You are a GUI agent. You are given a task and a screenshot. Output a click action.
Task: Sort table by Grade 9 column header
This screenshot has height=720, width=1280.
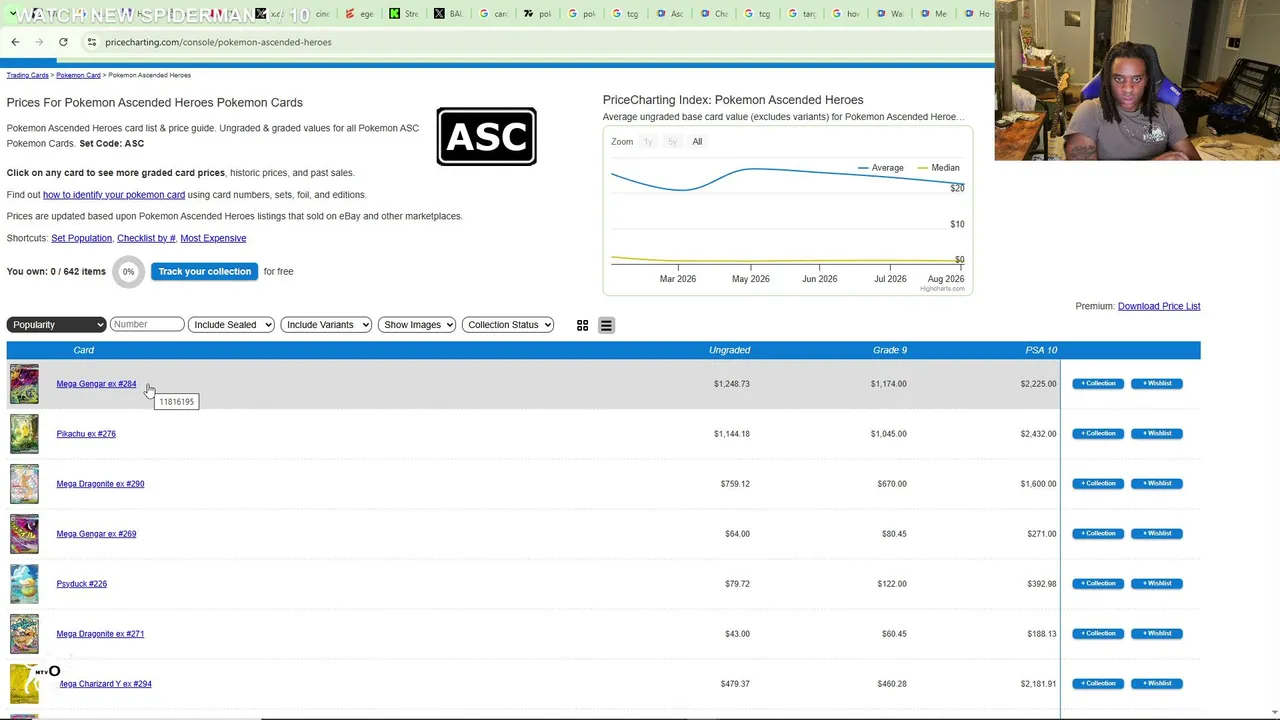click(x=889, y=350)
